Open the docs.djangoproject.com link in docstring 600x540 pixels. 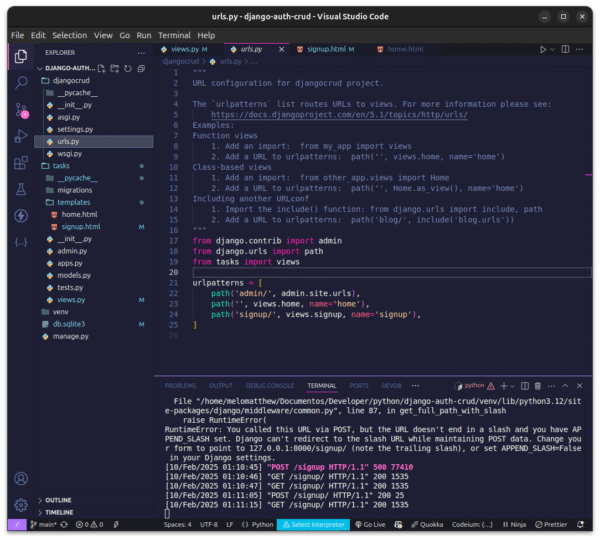339,115
